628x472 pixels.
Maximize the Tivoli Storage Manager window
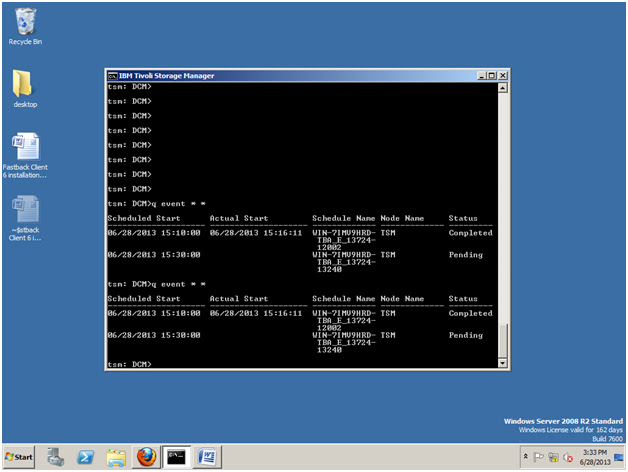tap(492, 76)
